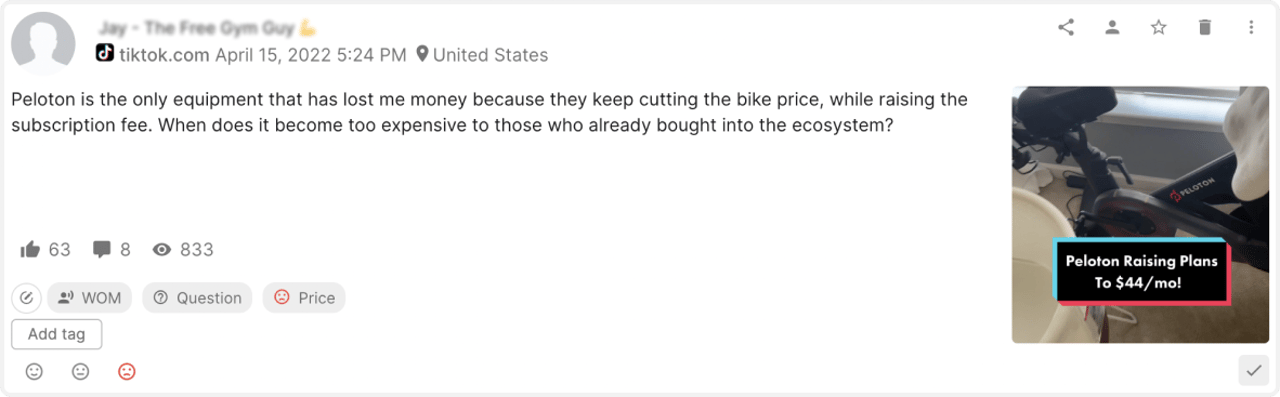Mark the mention done with checkmark box

click(1253, 371)
